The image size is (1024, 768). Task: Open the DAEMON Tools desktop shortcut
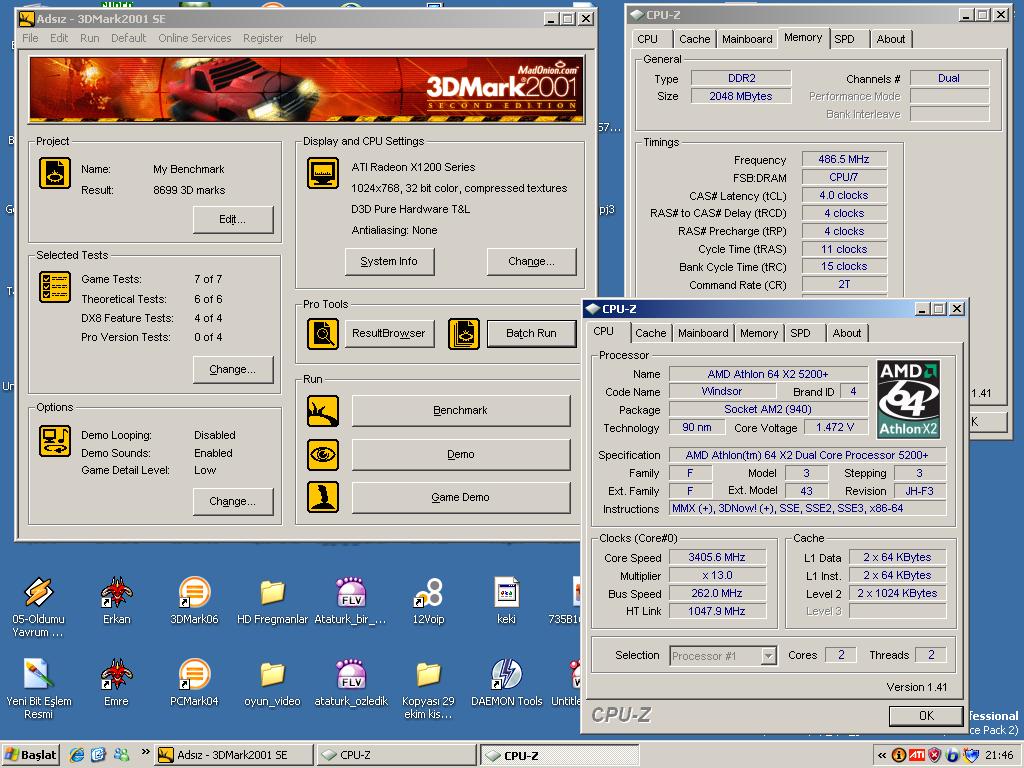coord(506,675)
